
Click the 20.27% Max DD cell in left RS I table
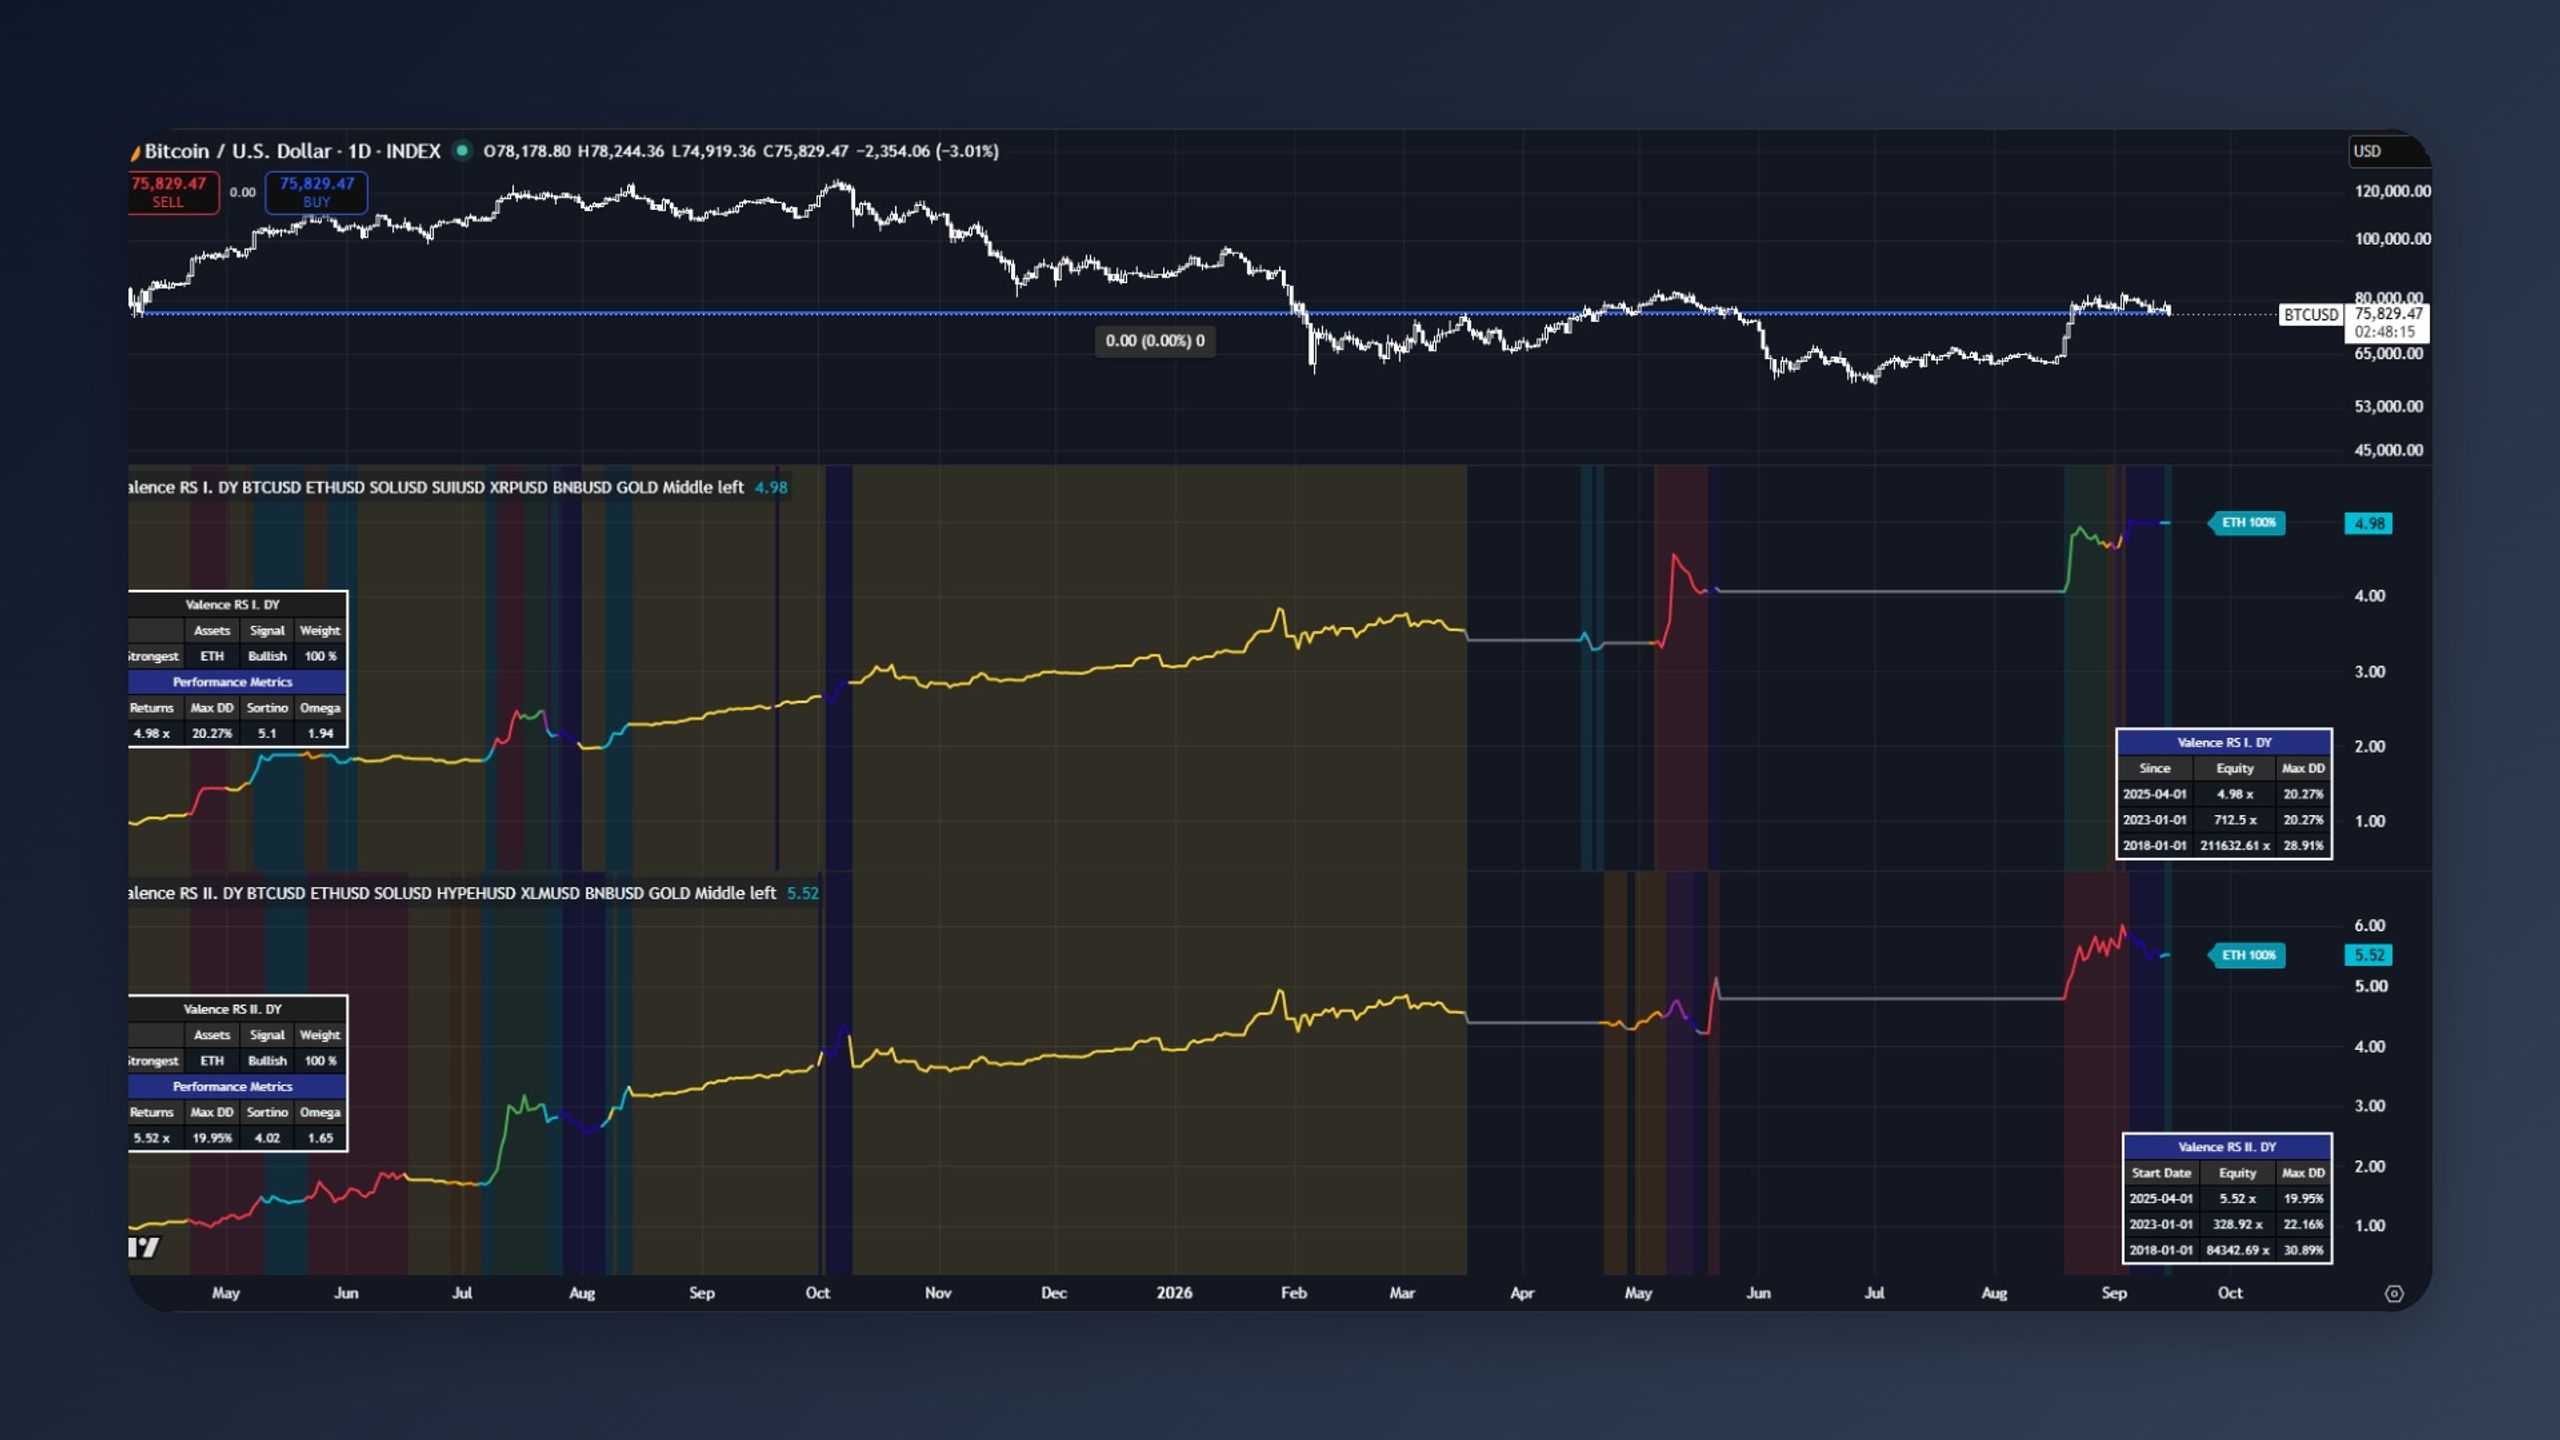(212, 733)
